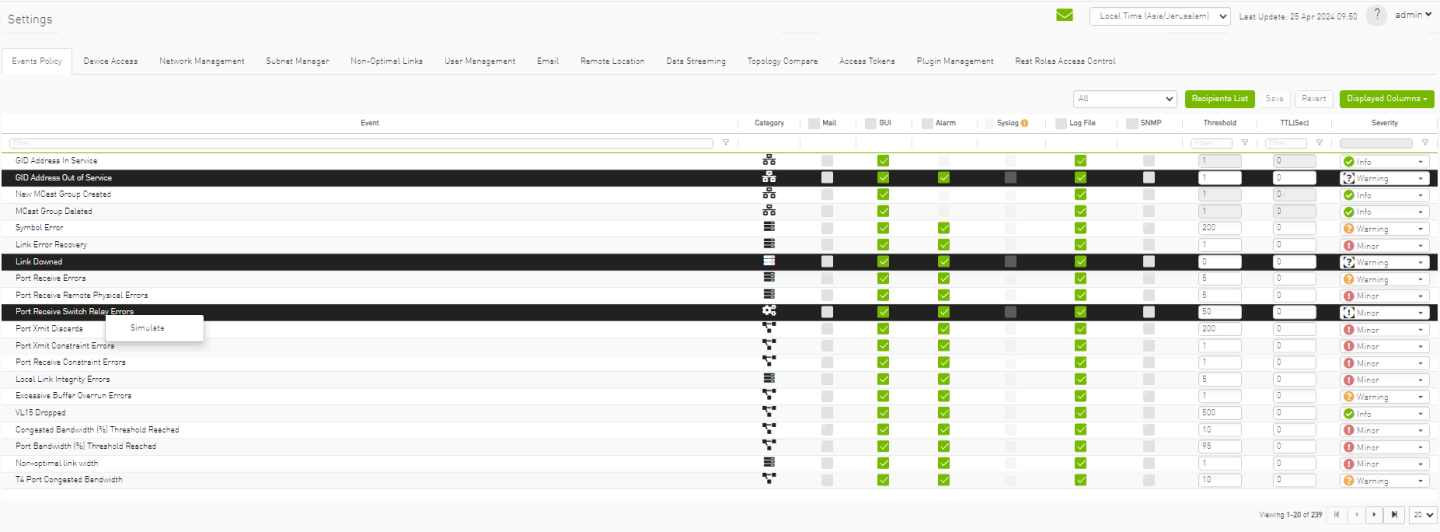Click network category icon for GID Address In Service
The image size is (1440, 532).
769,160
